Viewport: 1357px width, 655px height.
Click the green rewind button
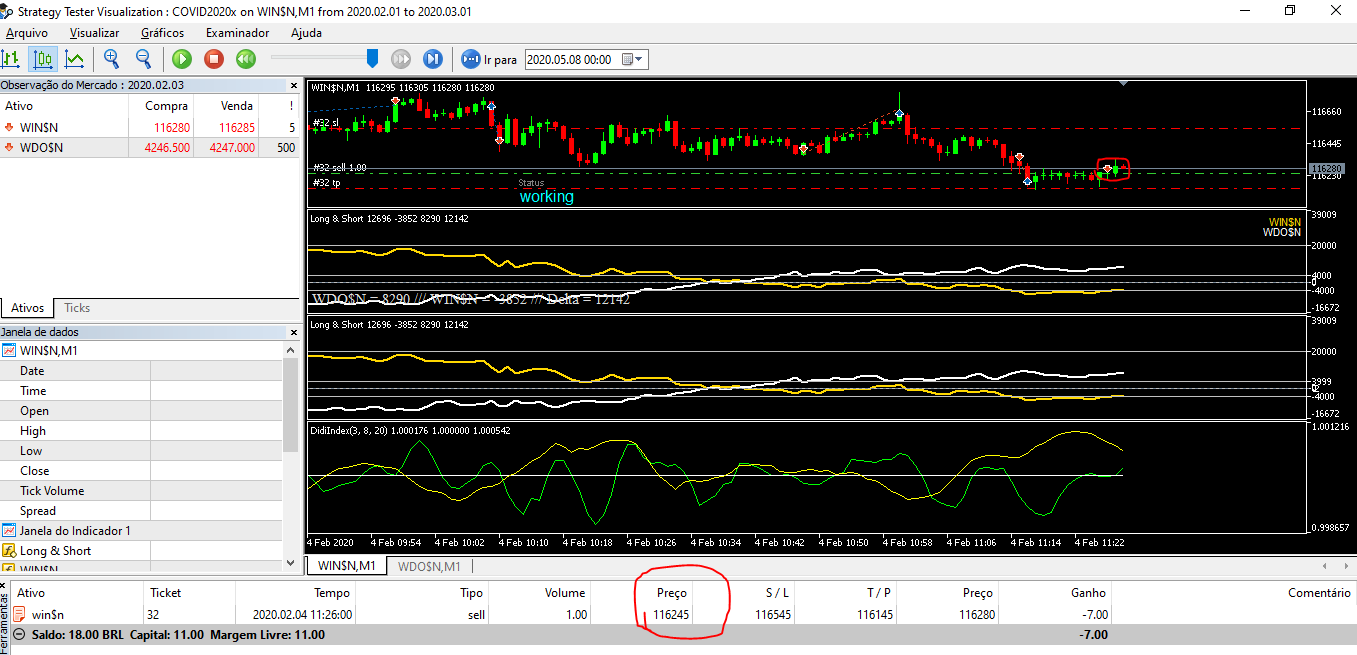coord(245,59)
